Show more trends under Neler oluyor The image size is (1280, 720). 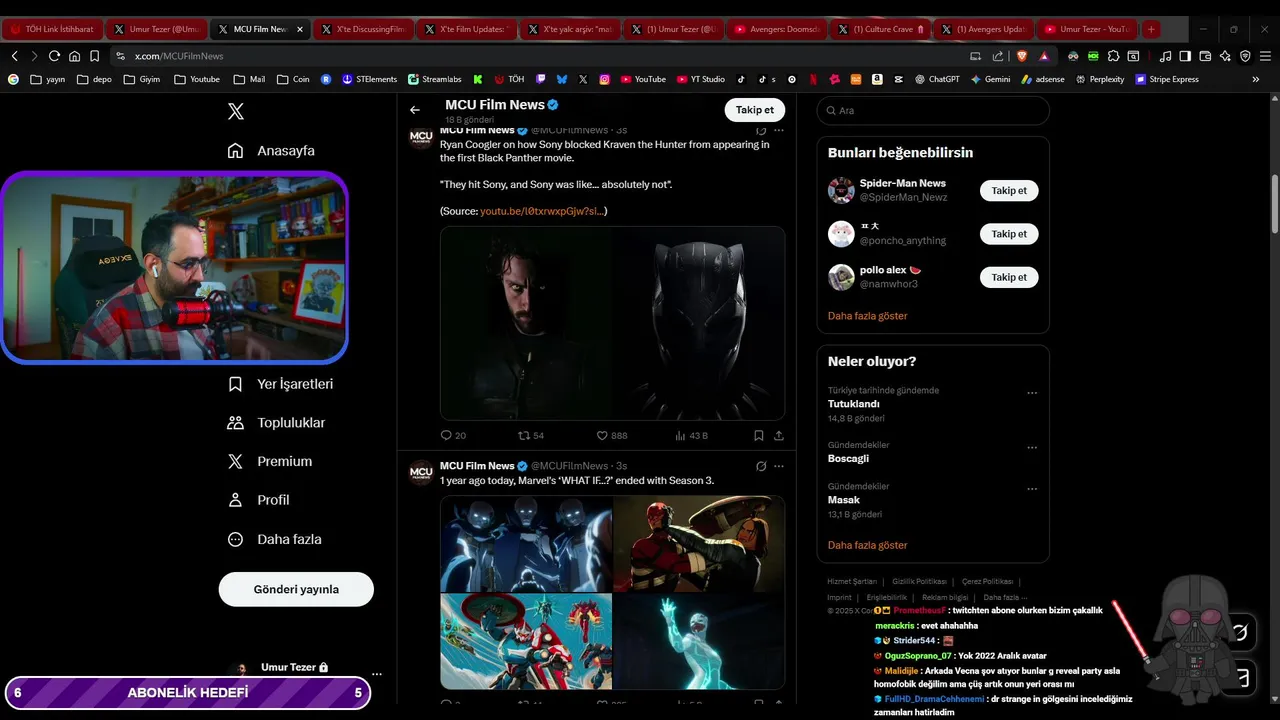868,546
